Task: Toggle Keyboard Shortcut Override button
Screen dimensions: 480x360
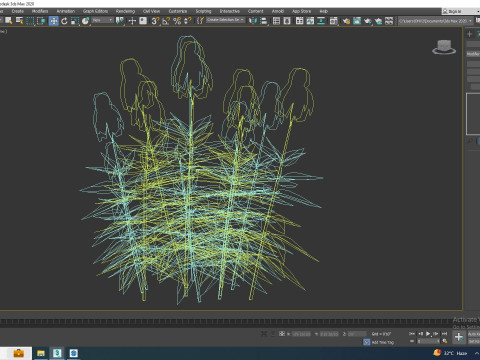Action: coord(143,21)
